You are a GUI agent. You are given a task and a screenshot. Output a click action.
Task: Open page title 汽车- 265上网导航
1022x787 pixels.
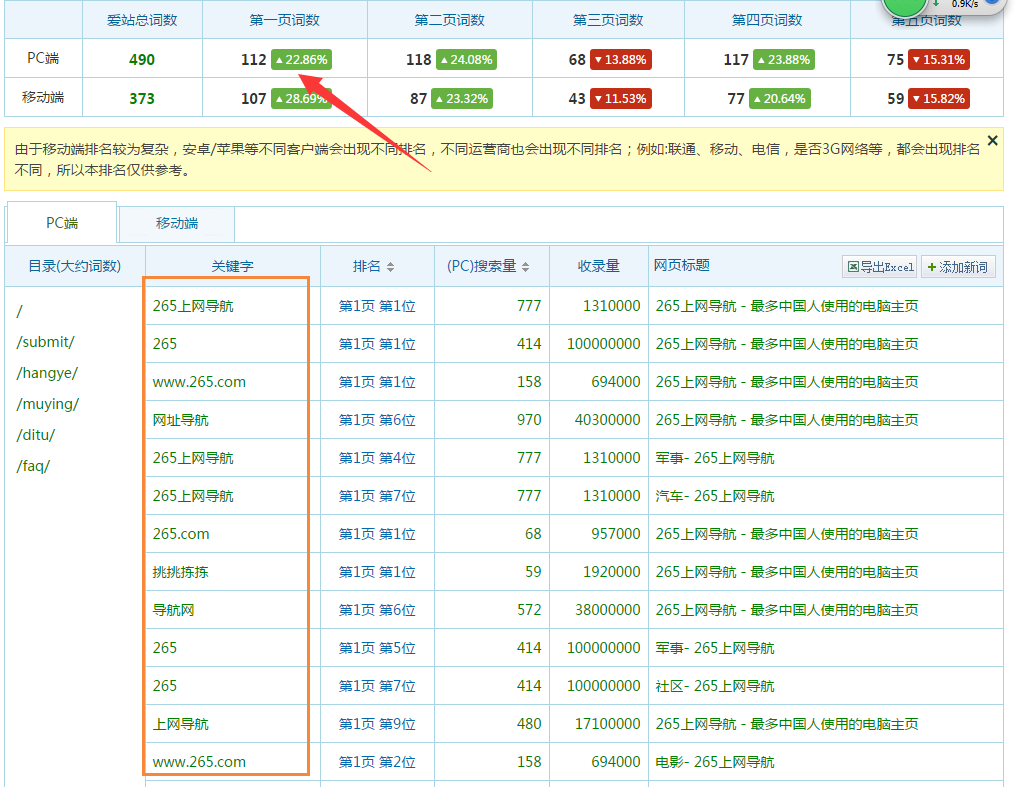point(715,496)
